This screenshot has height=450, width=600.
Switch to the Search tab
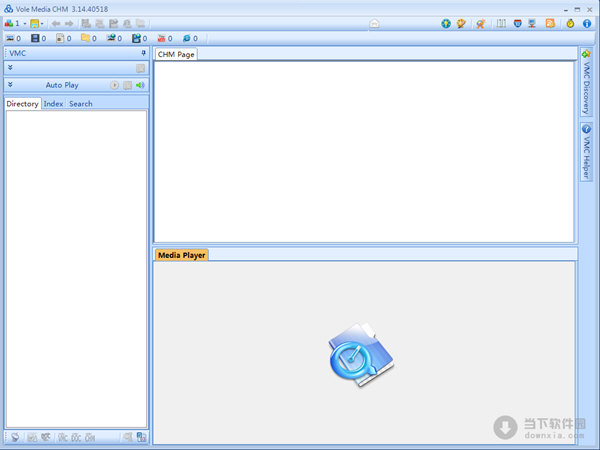pos(81,104)
